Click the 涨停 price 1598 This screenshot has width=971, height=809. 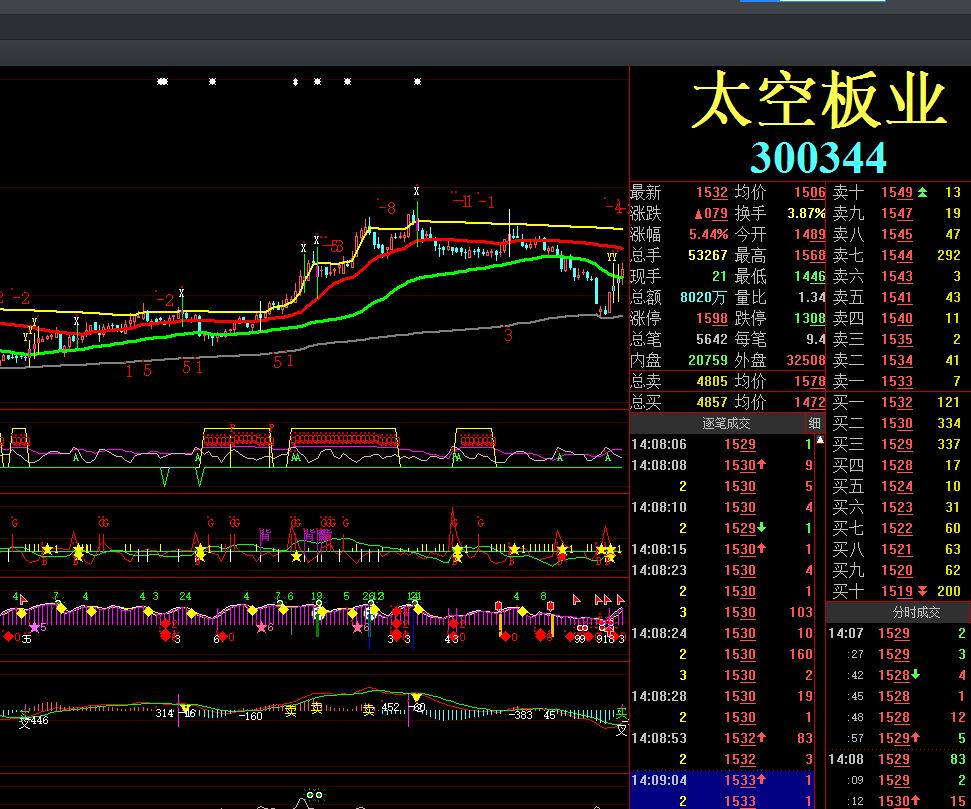712,318
